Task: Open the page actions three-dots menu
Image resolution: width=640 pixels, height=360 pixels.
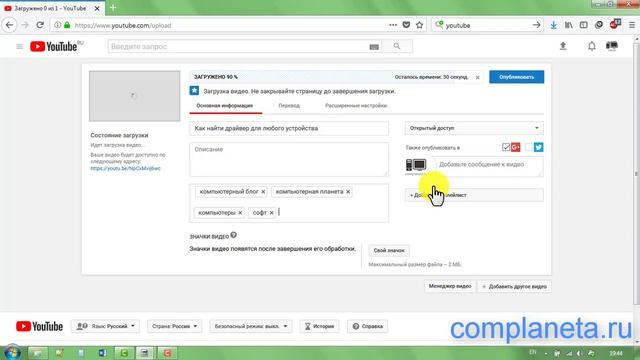Action: [393, 25]
